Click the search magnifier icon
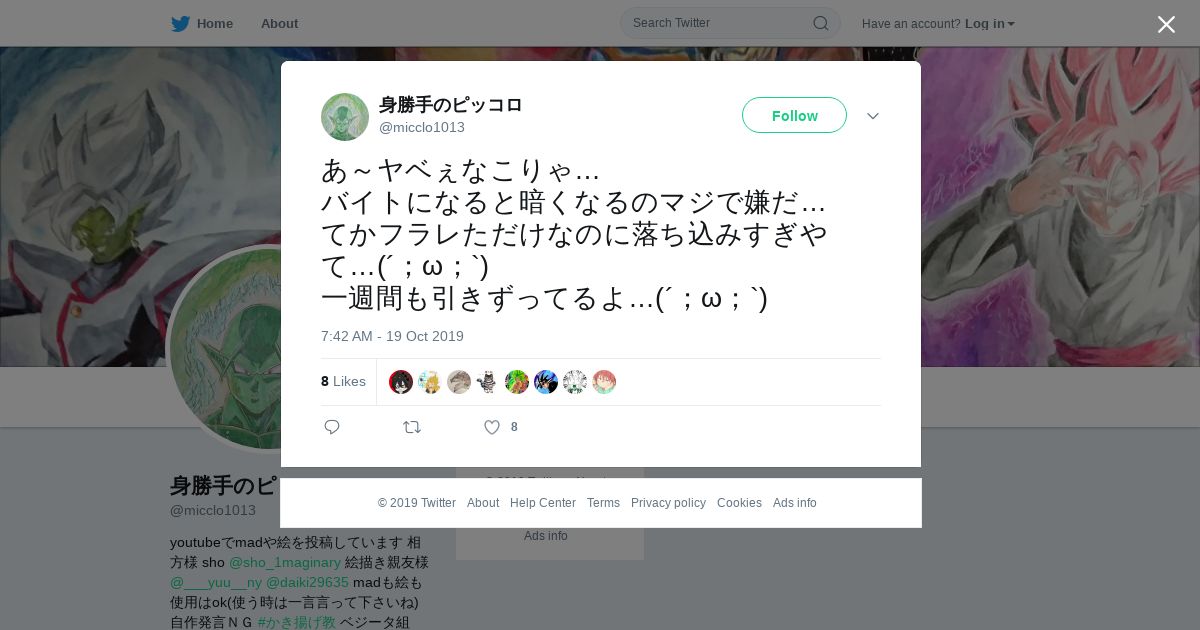The height and width of the screenshot is (630, 1200). coord(820,23)
